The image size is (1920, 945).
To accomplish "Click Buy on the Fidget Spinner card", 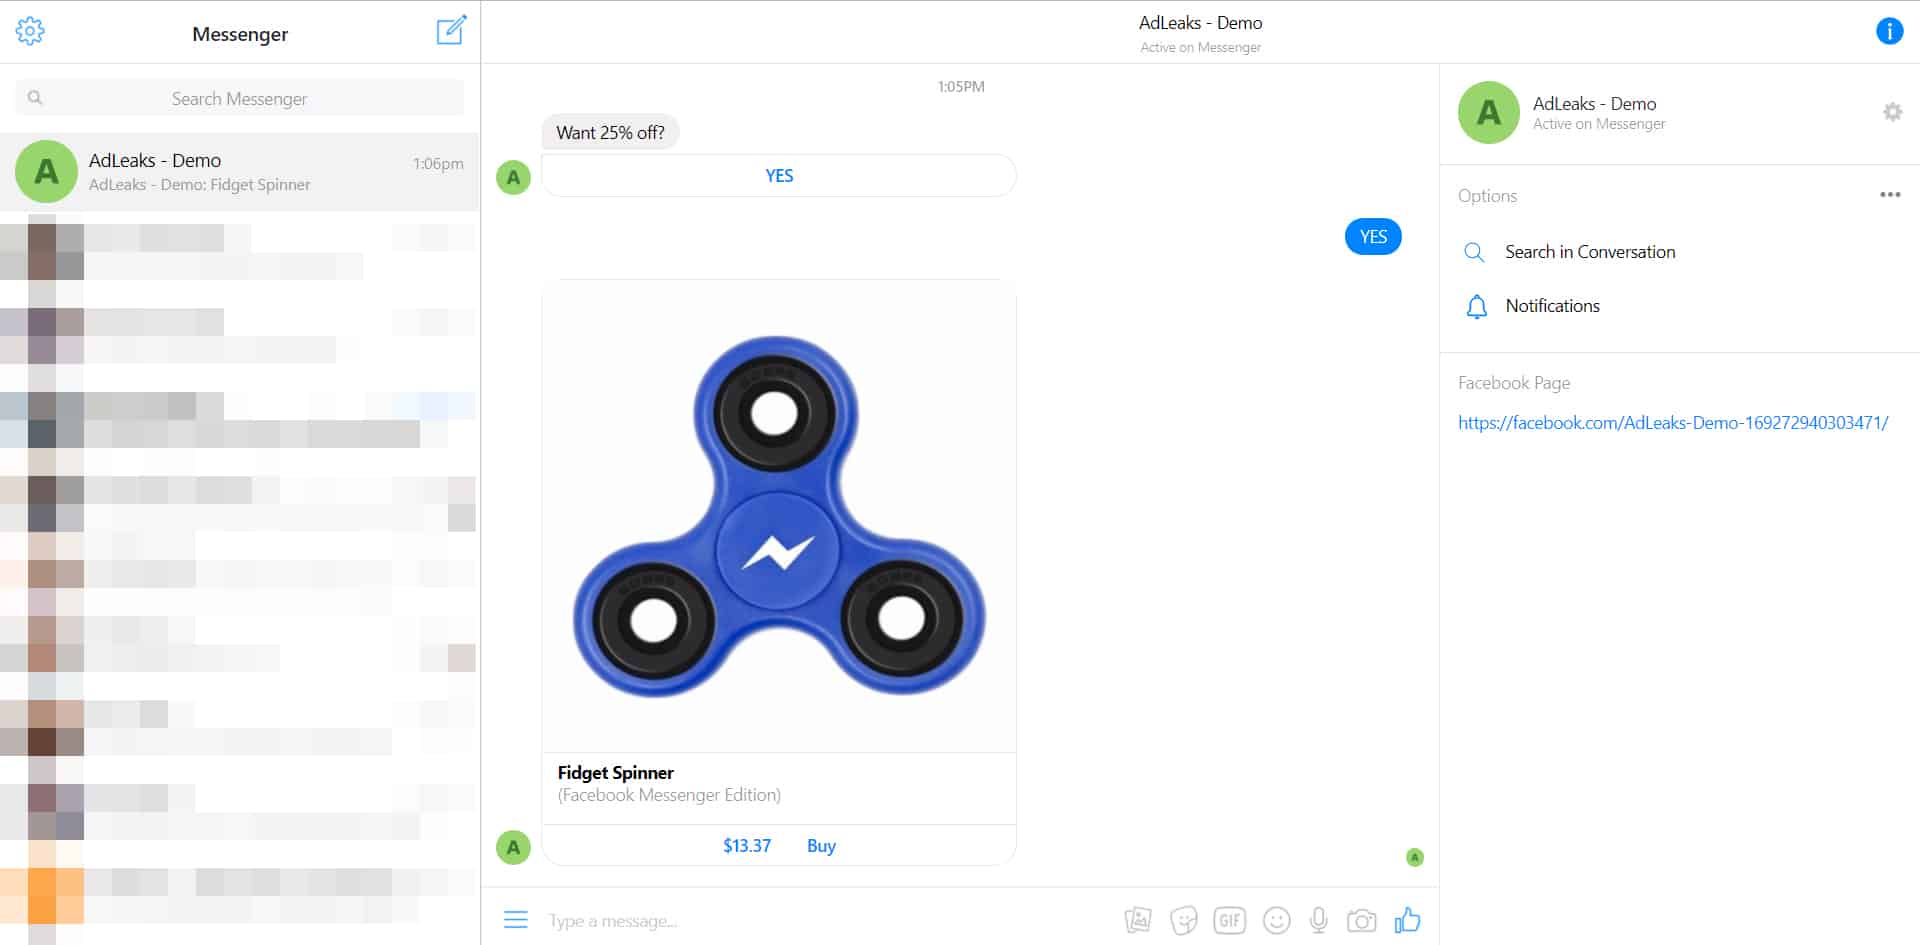I will click(821, 846).
